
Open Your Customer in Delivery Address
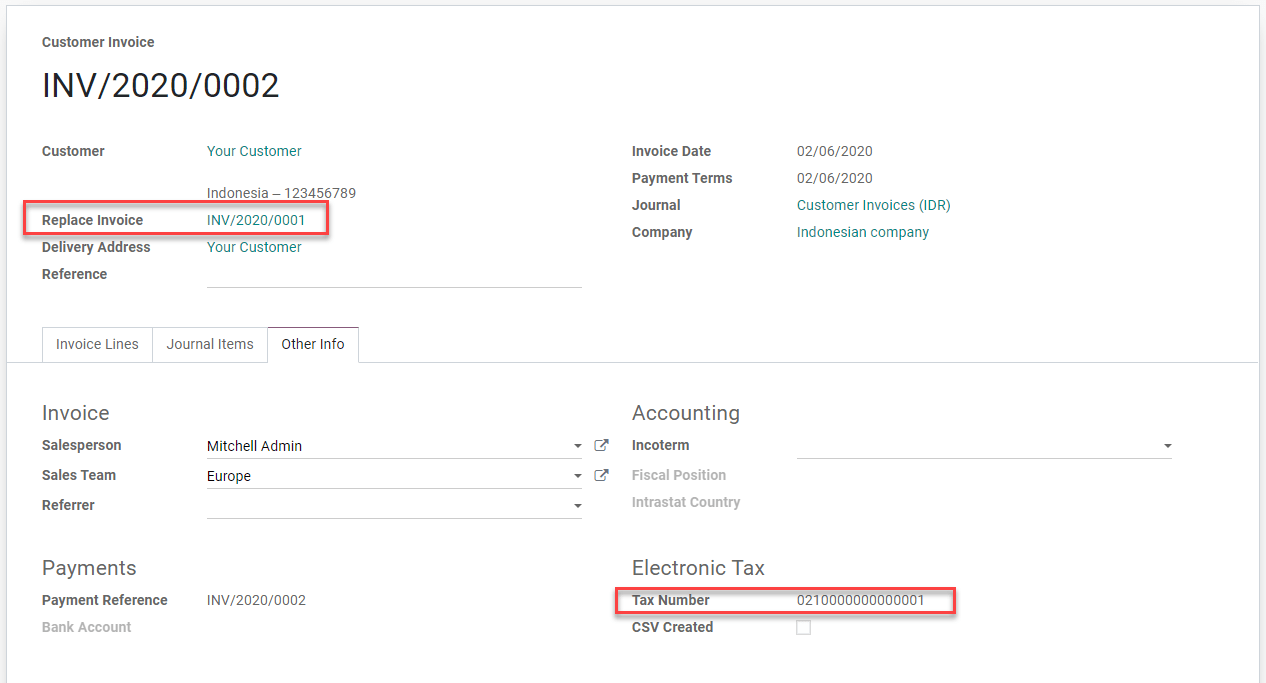[x=254, y=247]
